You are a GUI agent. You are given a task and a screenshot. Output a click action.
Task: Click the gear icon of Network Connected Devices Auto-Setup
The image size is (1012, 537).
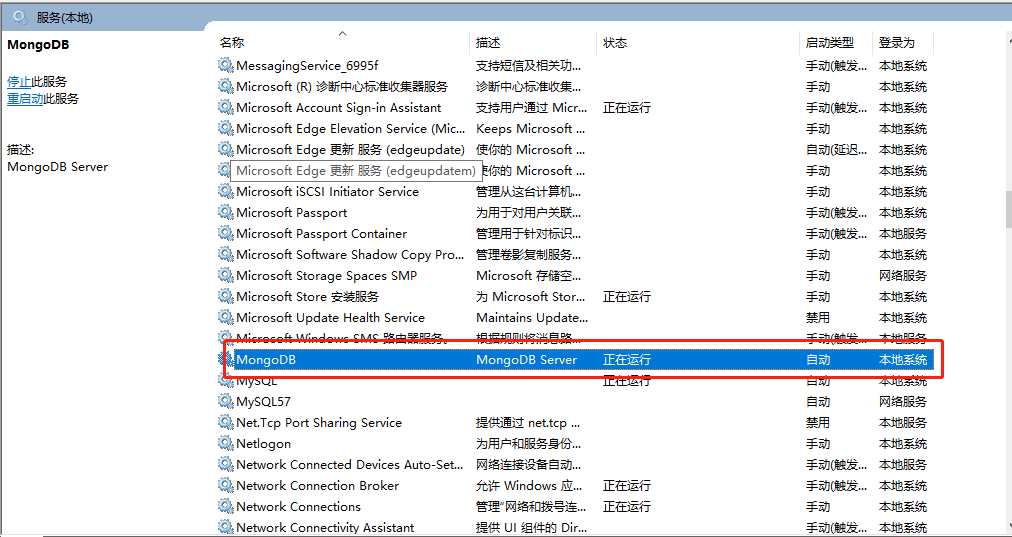225,464
